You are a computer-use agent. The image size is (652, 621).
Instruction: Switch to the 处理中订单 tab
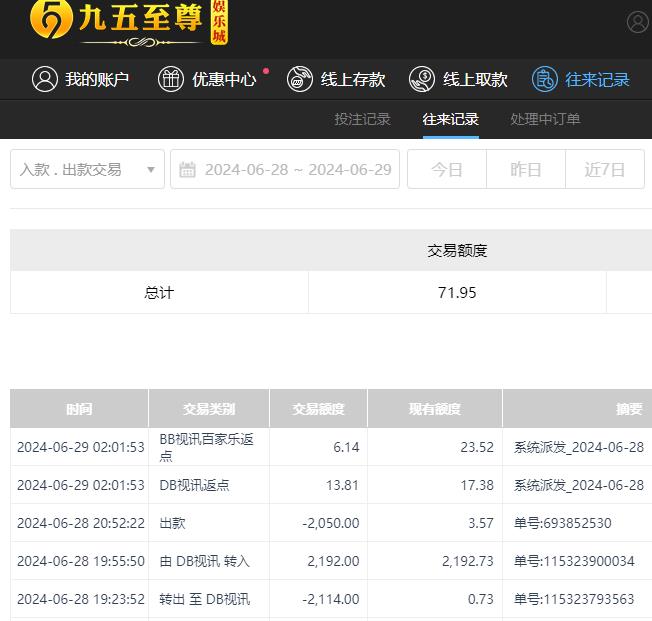pyautogui.click(x=545, y=119)
